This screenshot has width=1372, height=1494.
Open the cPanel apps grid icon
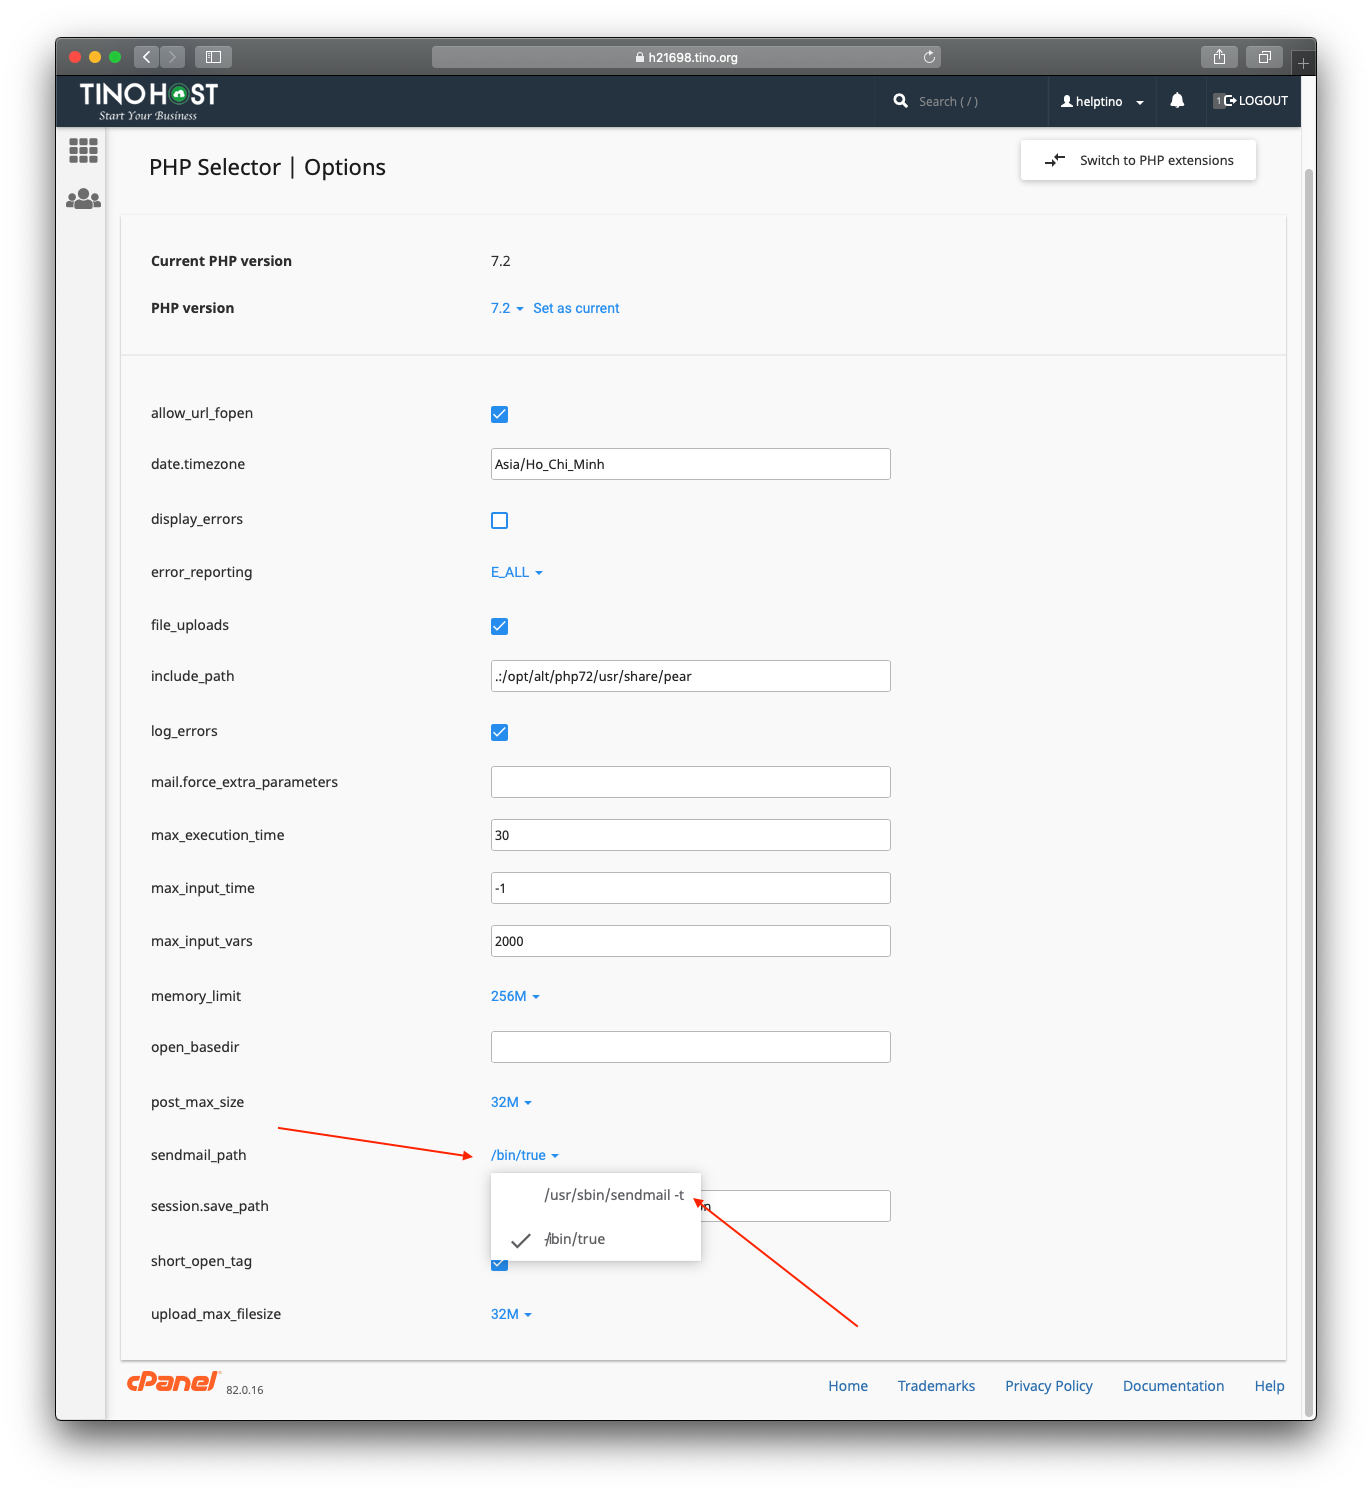click(x=83, y=151)
